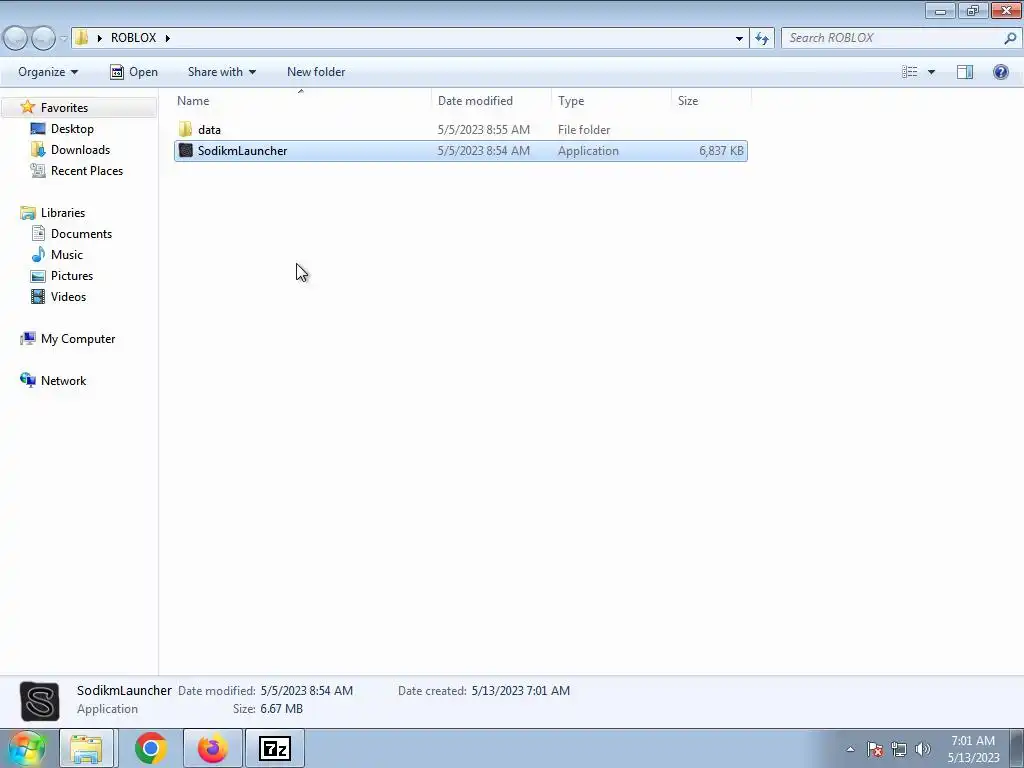Click the Open toolbar button
Screen dimensions: 1024x768
(x=134, y=72)
